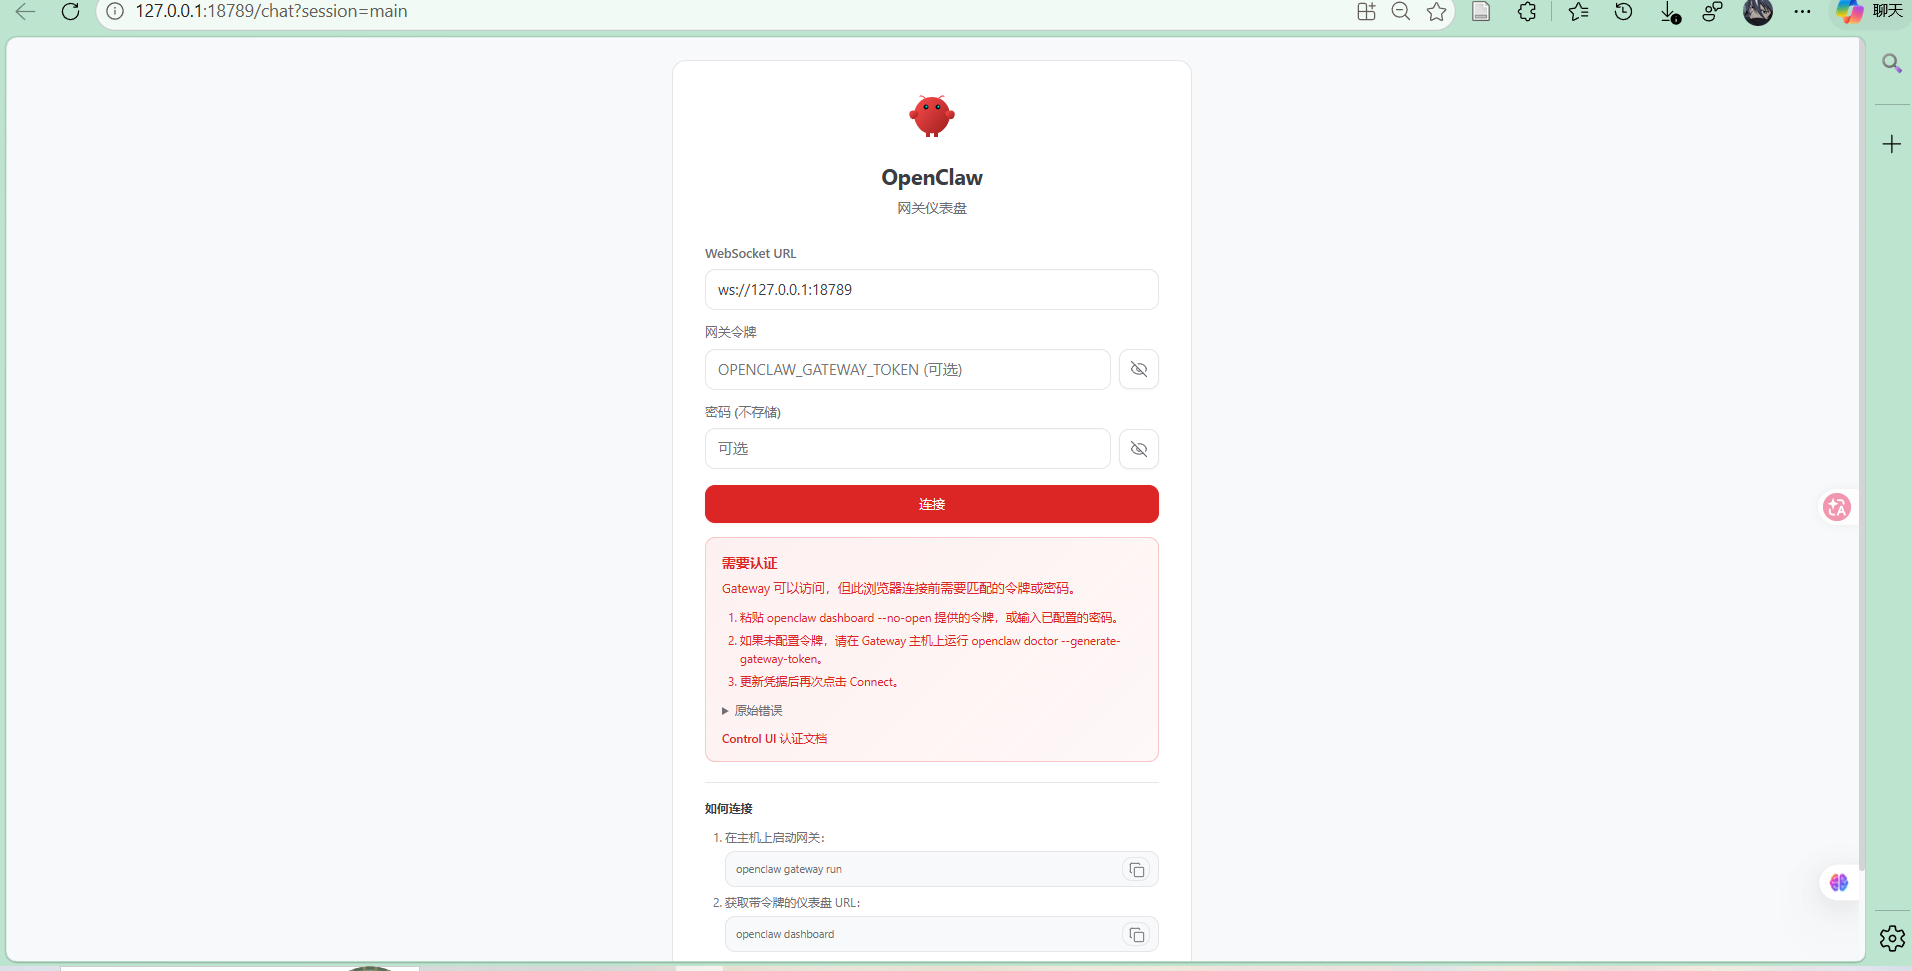Click the '密码 (不存储)' field label
The image size is (1912, 971).
[743, 412]
